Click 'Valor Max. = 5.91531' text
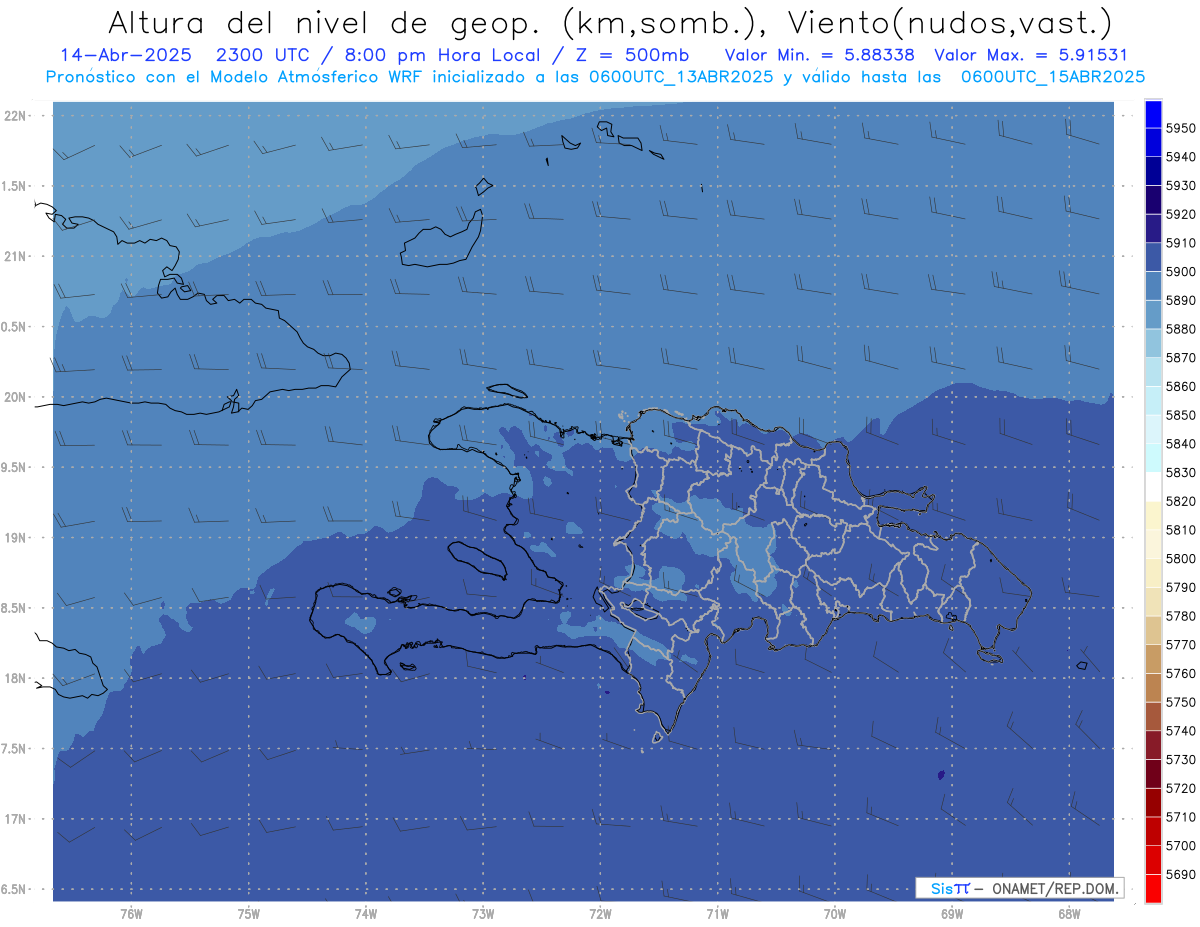The image size is (1200, 927). point(1030,55)
